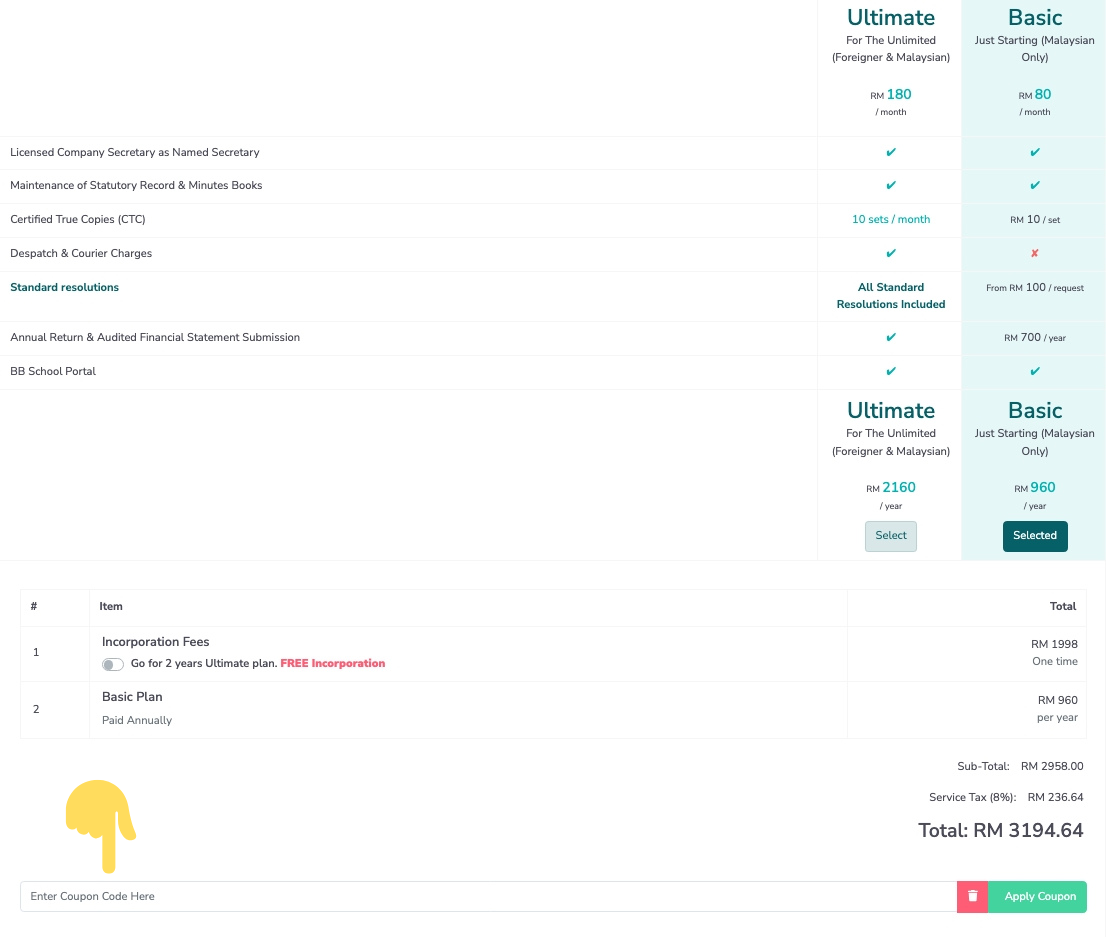Viewport: 1106px width, 937px height.
Task: Click 'All Standard Resolutions Included' text
Action: pyautogui.click(x=891, y=296)
